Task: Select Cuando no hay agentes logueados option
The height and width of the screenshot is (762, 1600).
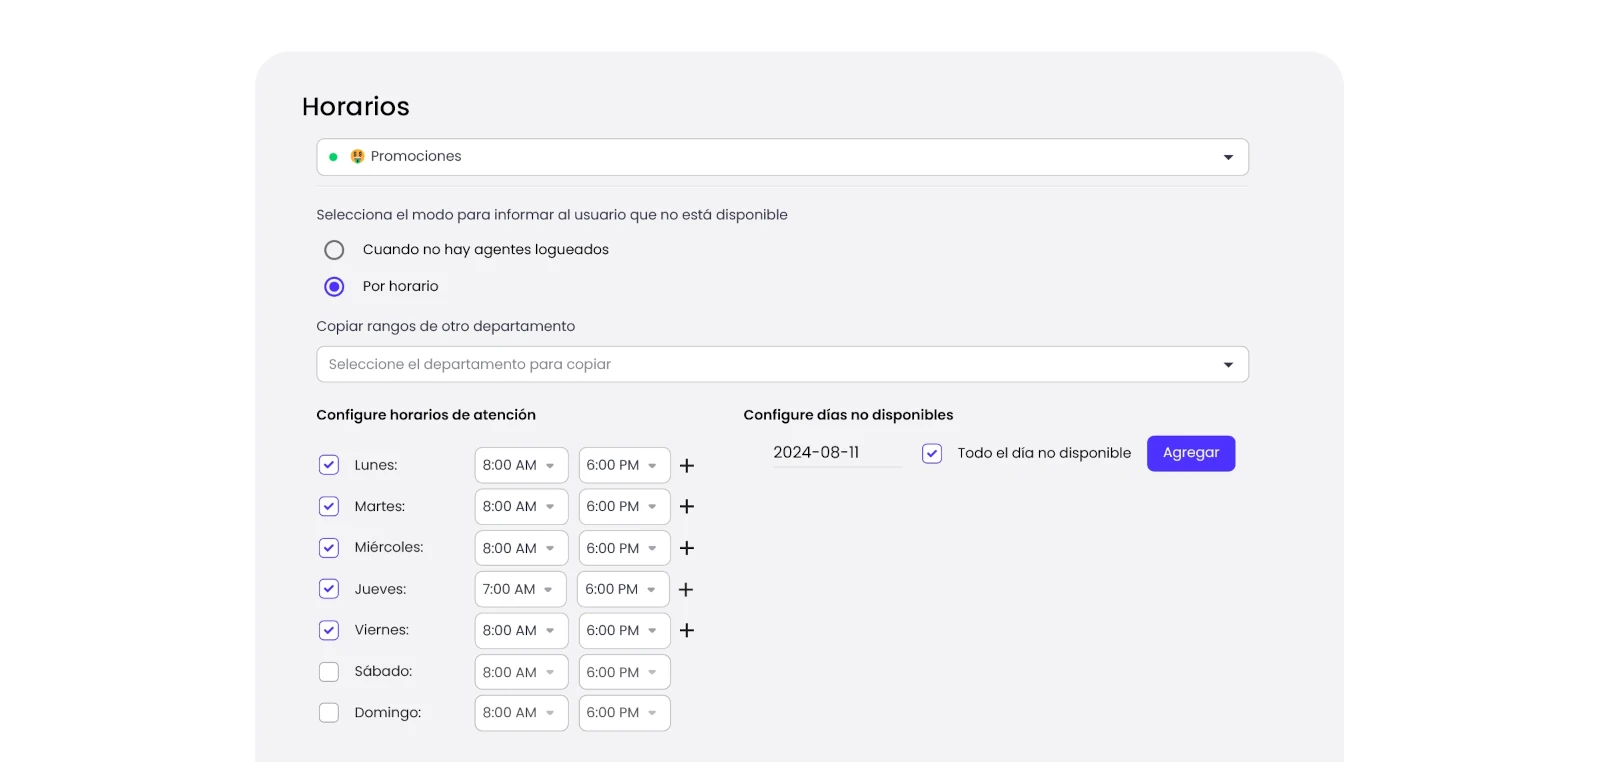Action: pos(334,250)
